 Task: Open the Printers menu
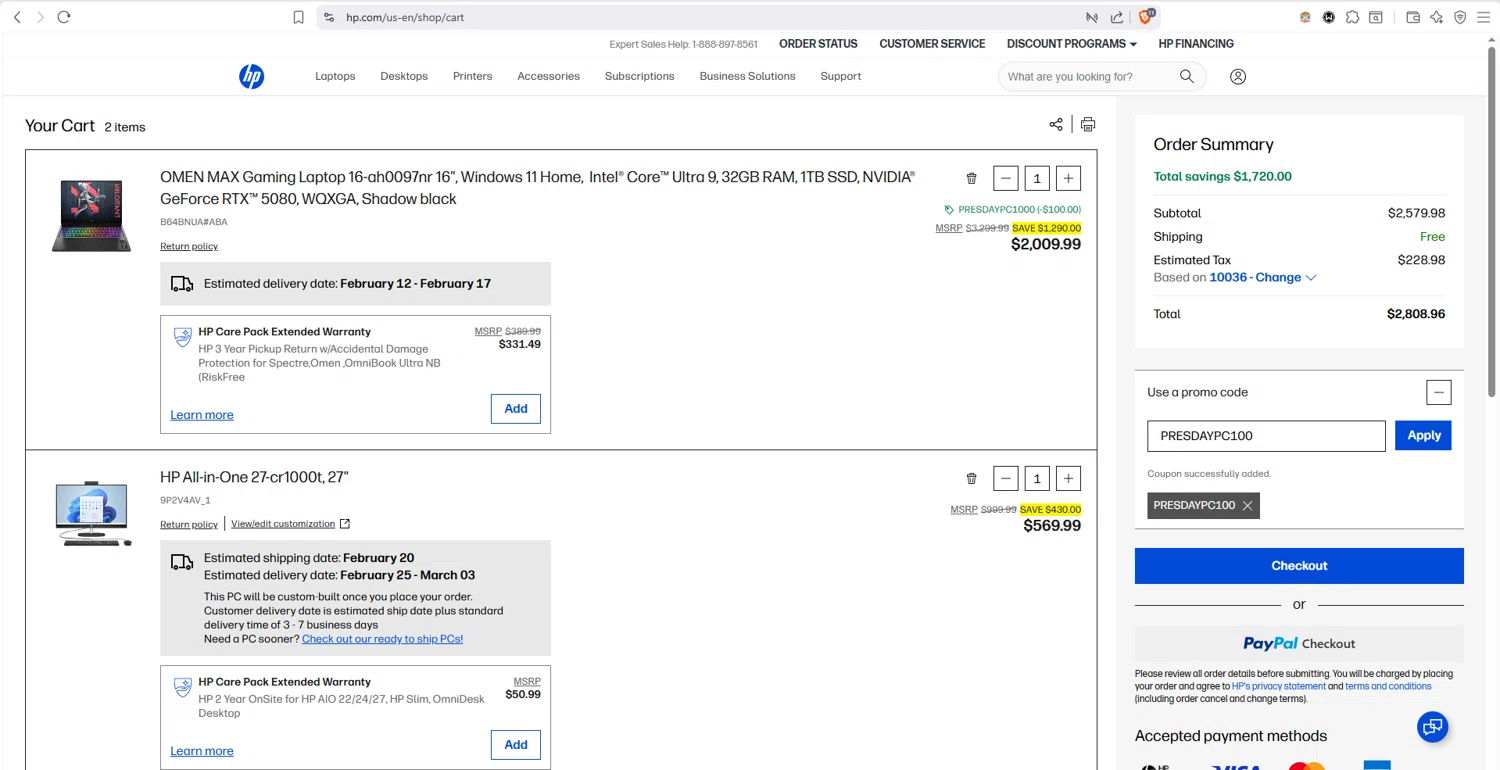coord(472,76)
